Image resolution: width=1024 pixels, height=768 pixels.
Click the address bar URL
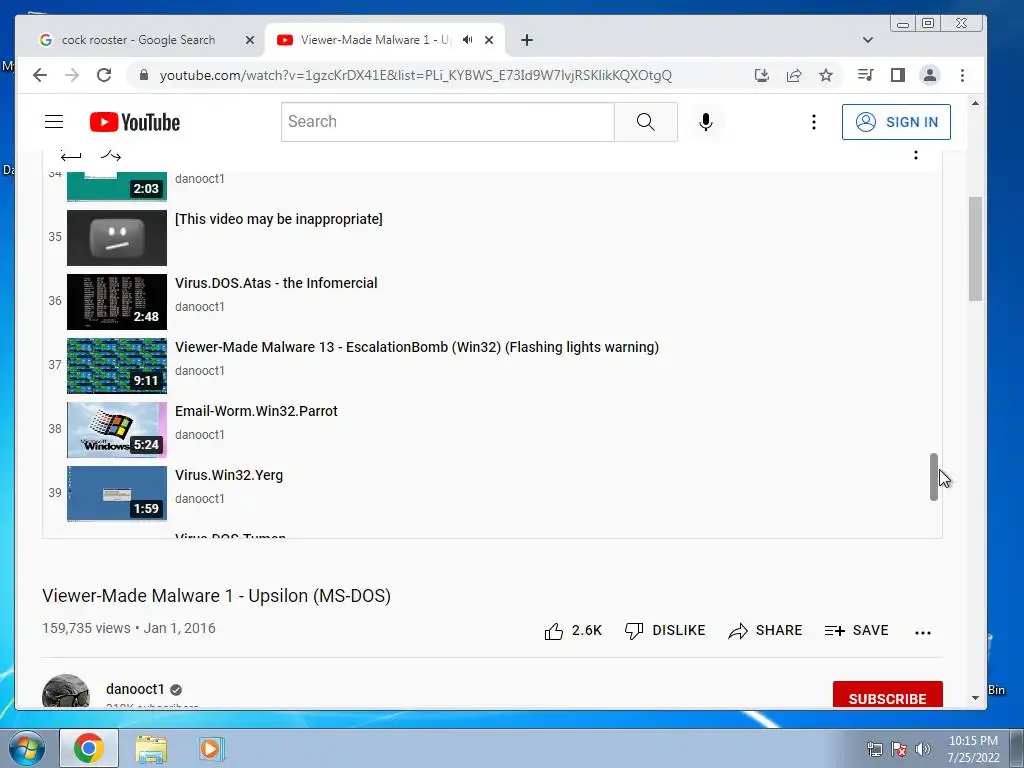415,75
